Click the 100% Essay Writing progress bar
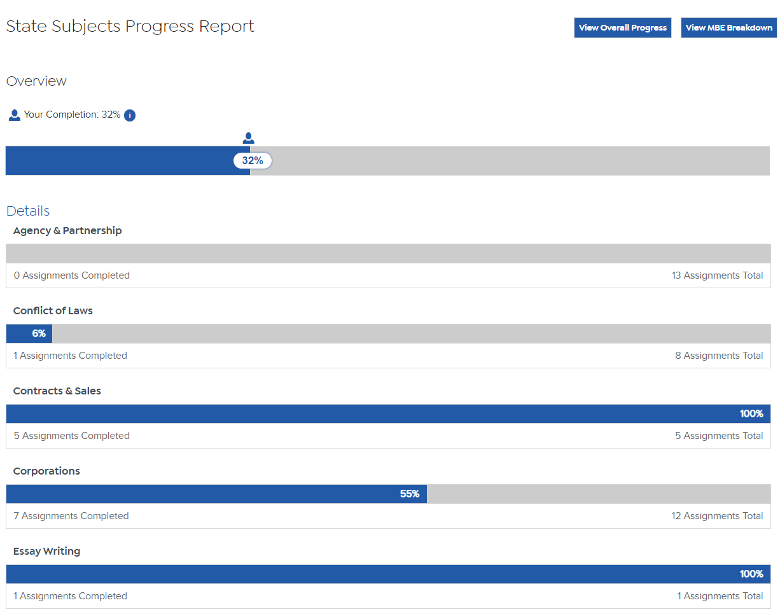This screenshot has width=780, height=615. 388,574
